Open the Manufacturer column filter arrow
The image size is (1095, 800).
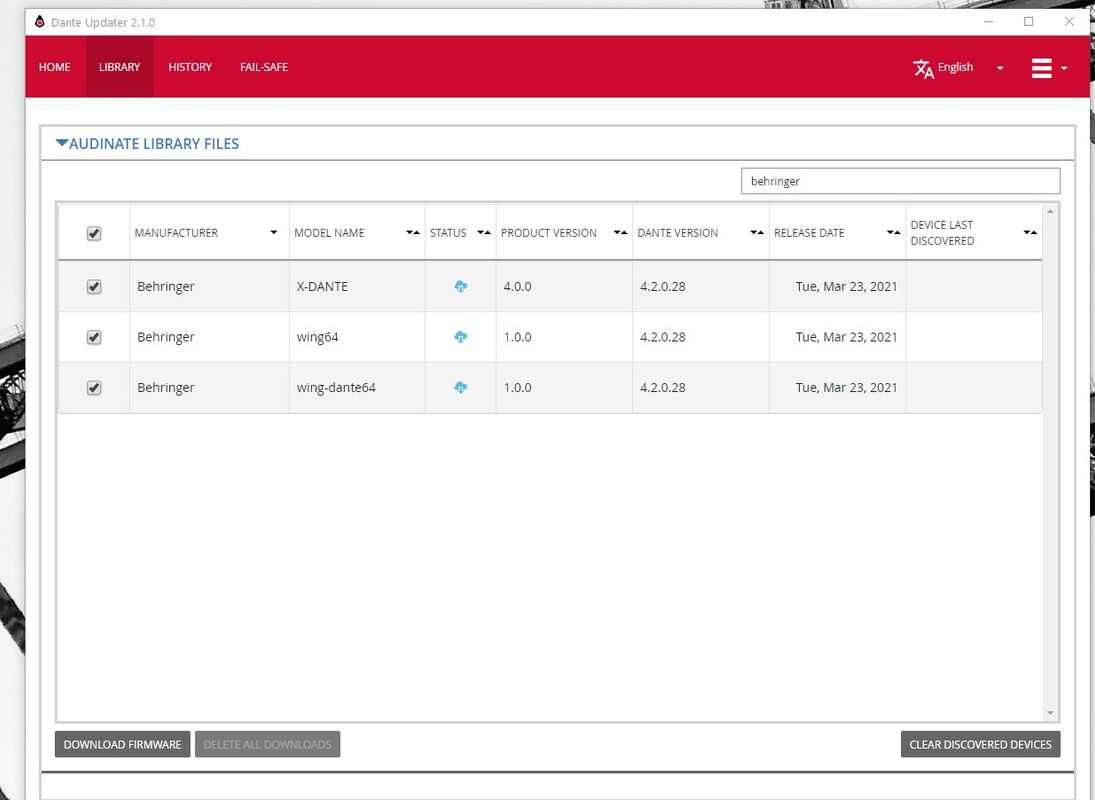tap(274, 232)
